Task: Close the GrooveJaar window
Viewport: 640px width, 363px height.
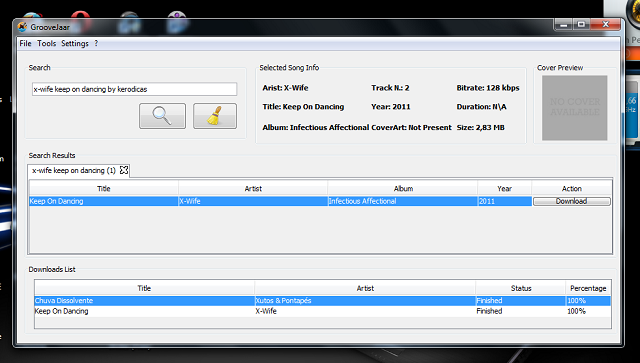Action: click(x=606, y=24)
